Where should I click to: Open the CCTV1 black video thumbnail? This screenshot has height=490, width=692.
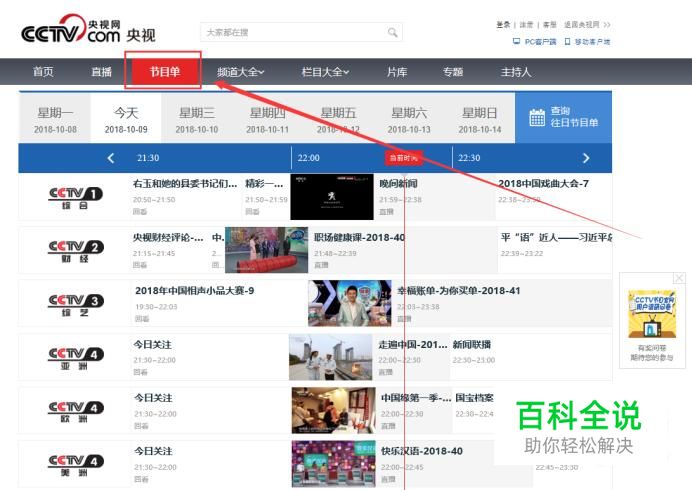point(332,197)
